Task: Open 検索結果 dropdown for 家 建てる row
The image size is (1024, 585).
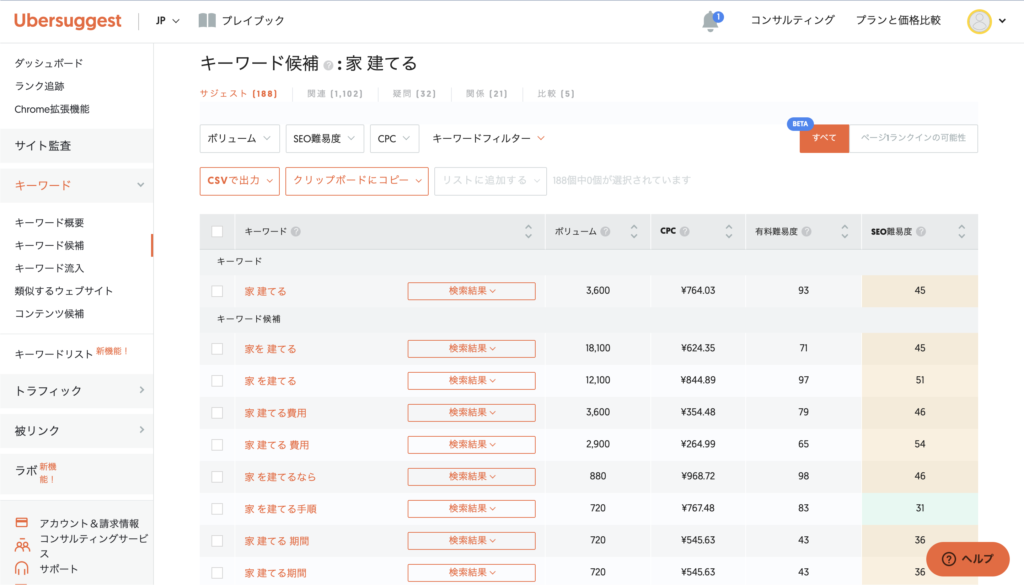Action: [x=472, y=291]
